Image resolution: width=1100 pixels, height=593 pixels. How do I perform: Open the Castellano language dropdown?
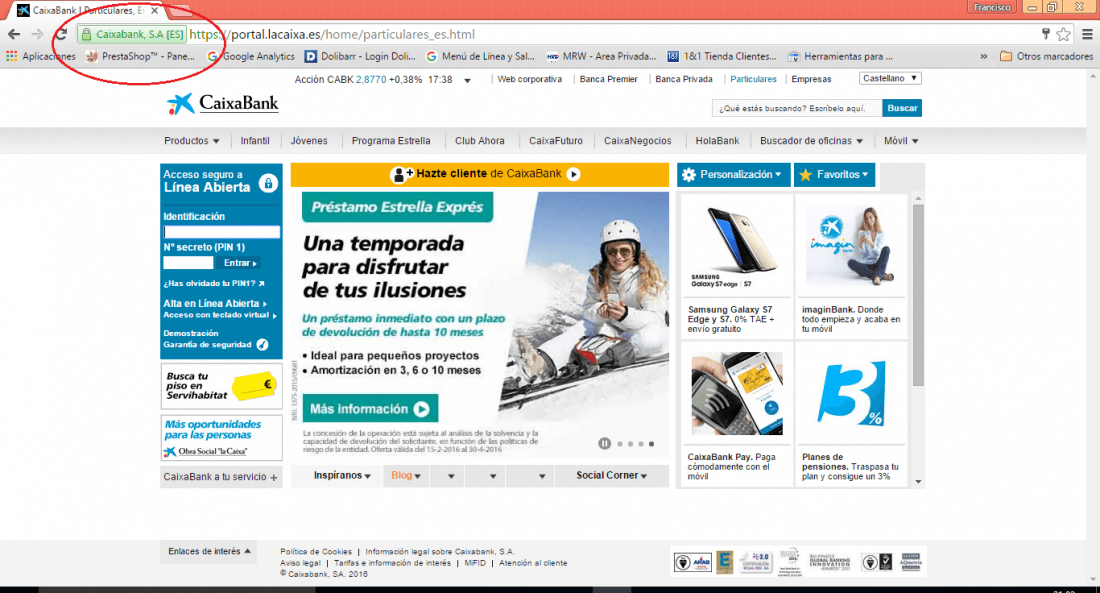coord(890,79)
